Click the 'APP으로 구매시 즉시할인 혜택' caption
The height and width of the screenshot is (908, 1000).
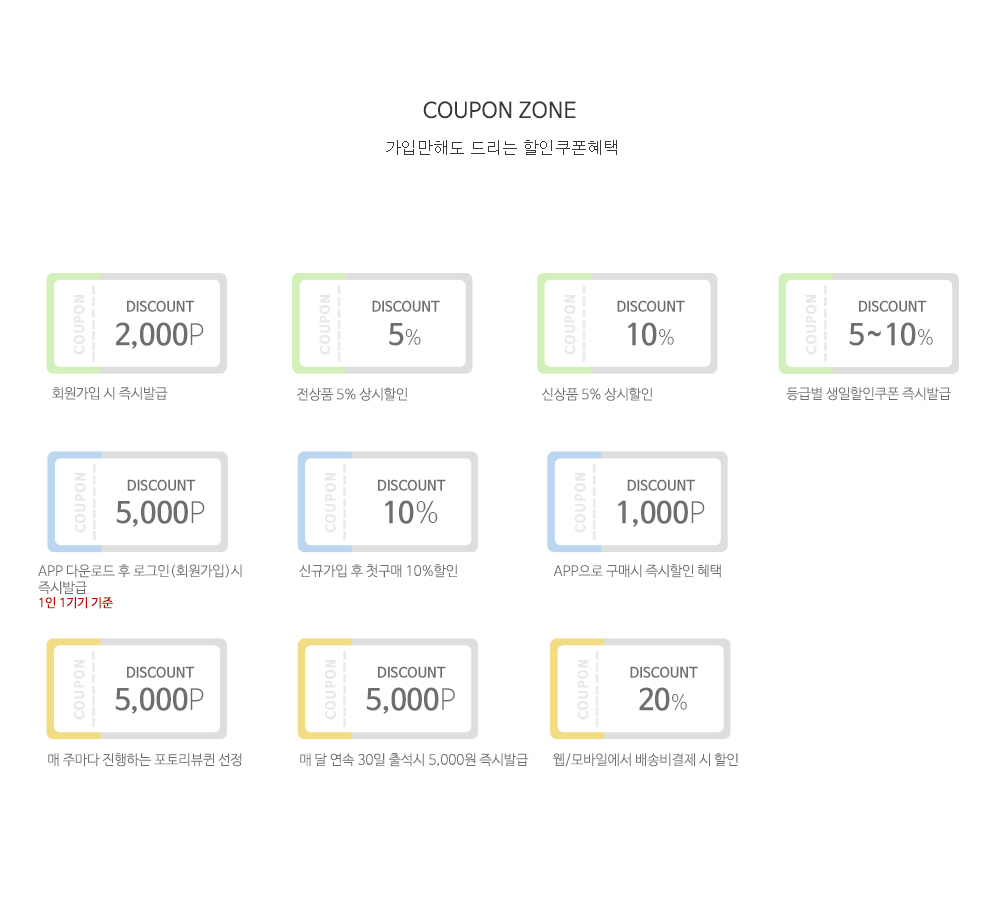637,572
